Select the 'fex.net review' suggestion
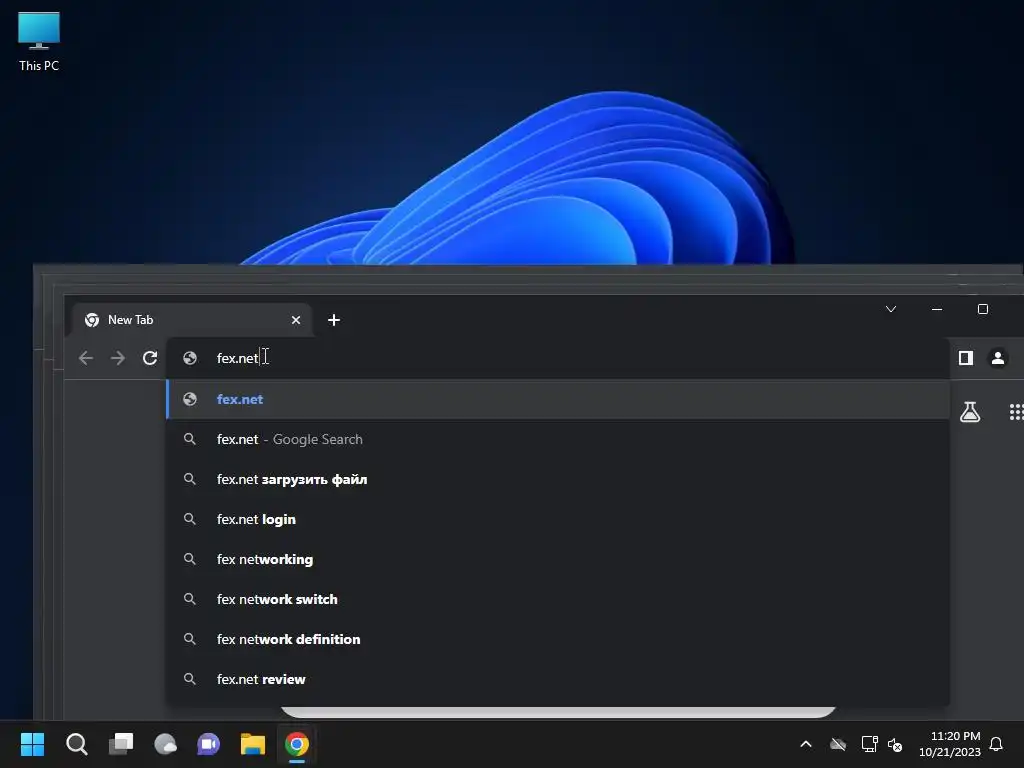This screenshot has width=1024, height=768. (x=558, y=679)
